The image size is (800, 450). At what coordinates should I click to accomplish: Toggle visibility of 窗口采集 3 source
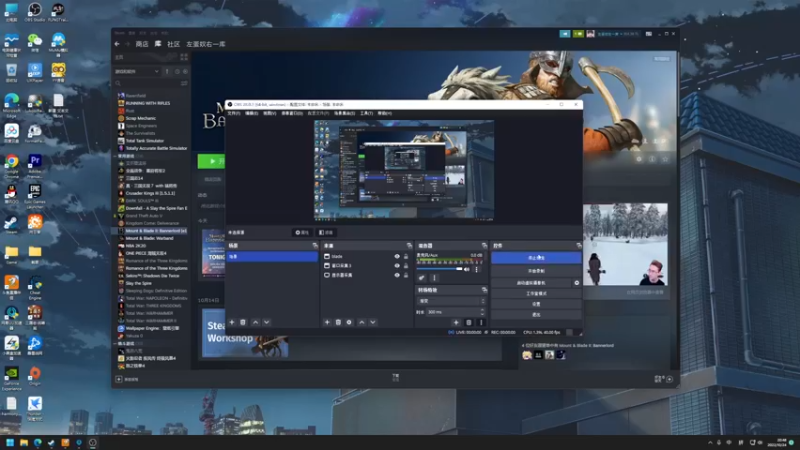397,266
